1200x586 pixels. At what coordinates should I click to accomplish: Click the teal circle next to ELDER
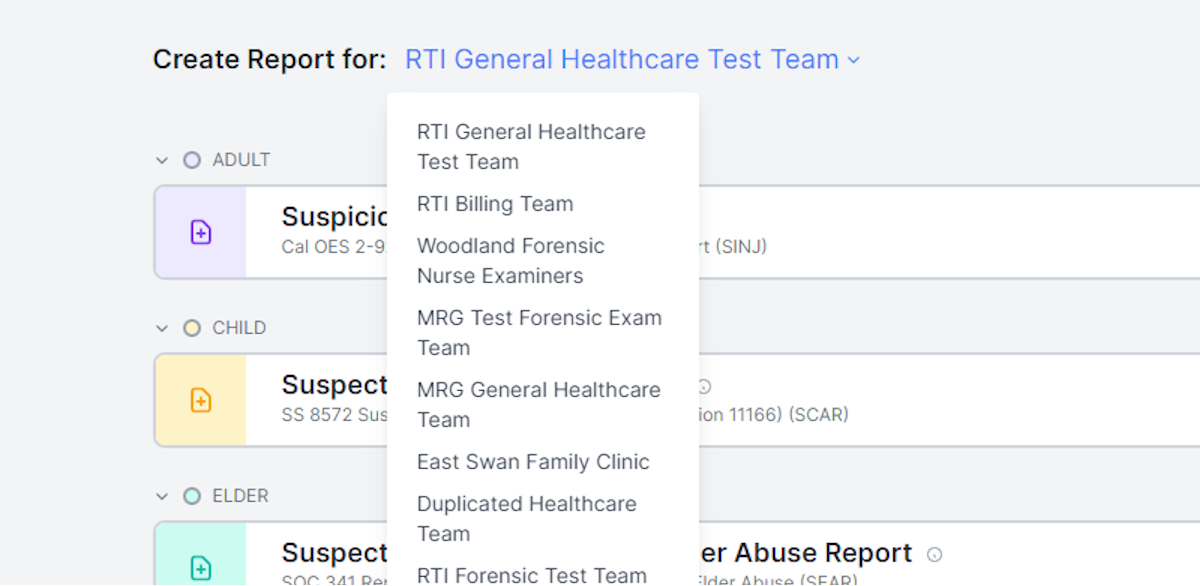pyautogui.click(x=192, y=496)
